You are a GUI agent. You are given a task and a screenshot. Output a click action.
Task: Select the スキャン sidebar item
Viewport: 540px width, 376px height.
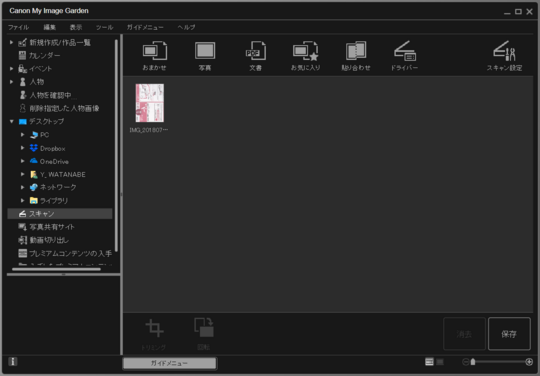pos(60,213)
